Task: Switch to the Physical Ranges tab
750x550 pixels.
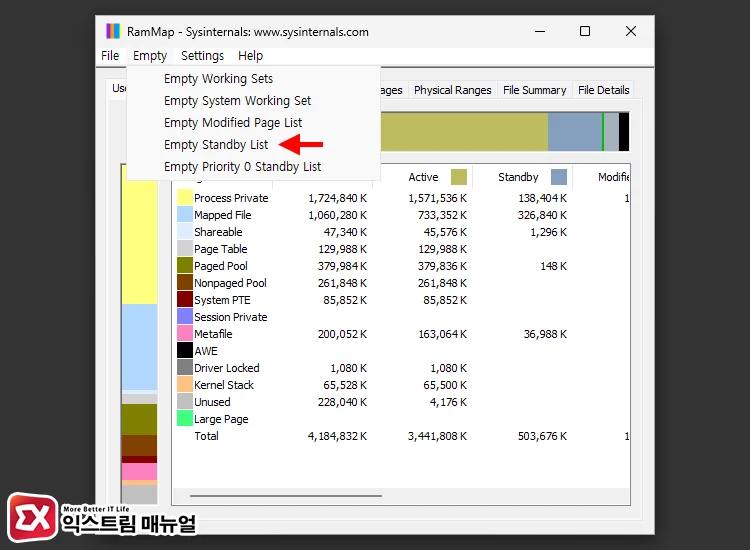Action: 452,90
